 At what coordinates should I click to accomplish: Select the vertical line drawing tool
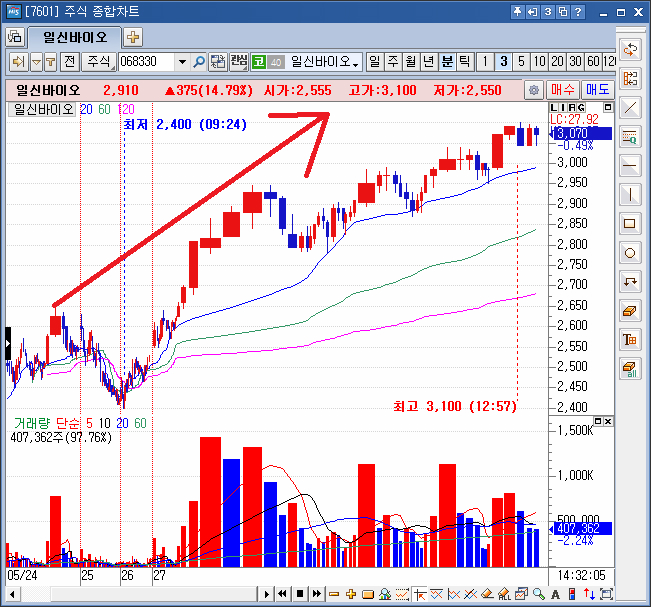tap(630, 194)
